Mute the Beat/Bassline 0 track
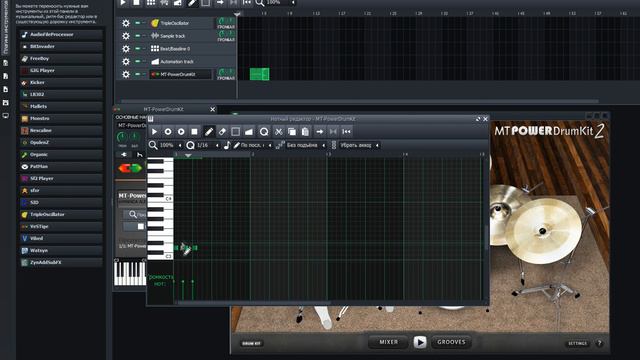Image resolution: width=640 pixels, height=360 pixels. point(138,49)
